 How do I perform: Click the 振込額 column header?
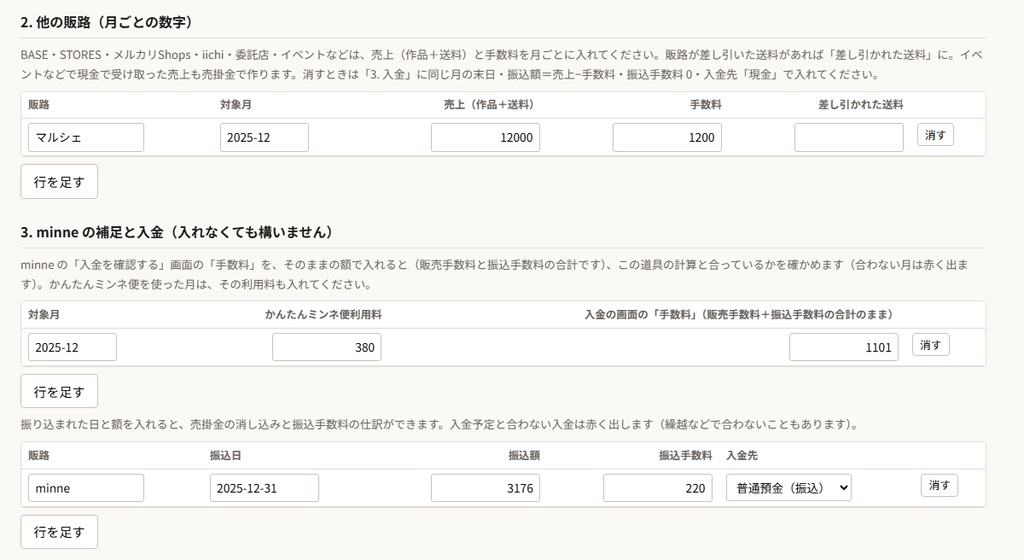[x=524, y=456]
